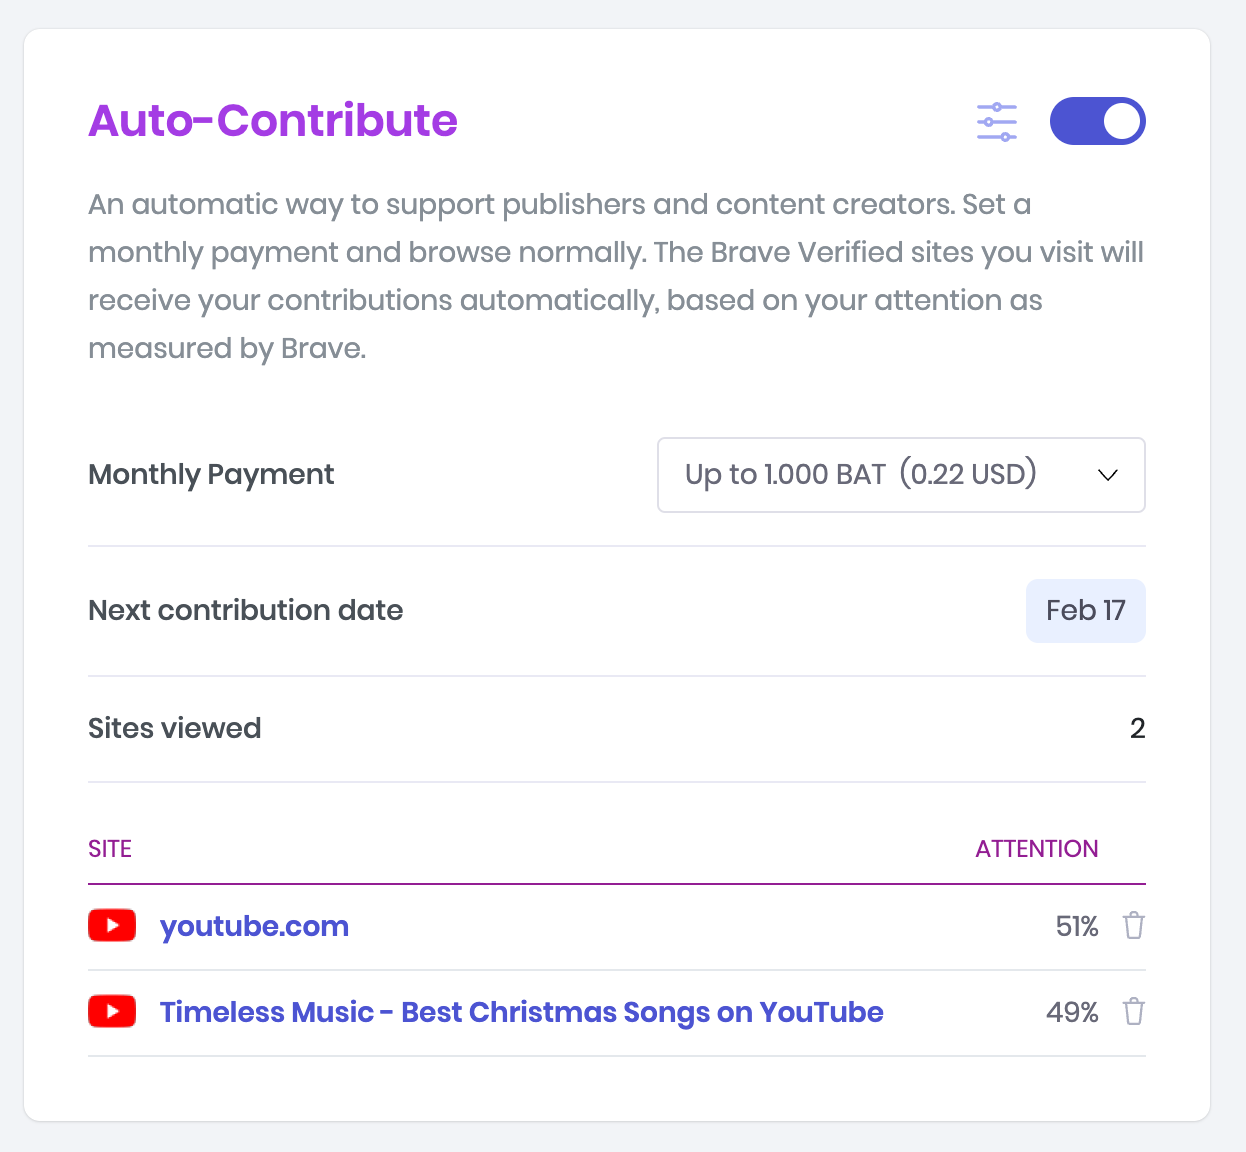Select the ATTENTION column header
Screen dimensions: 1246x1152
tap(1037, 848)
